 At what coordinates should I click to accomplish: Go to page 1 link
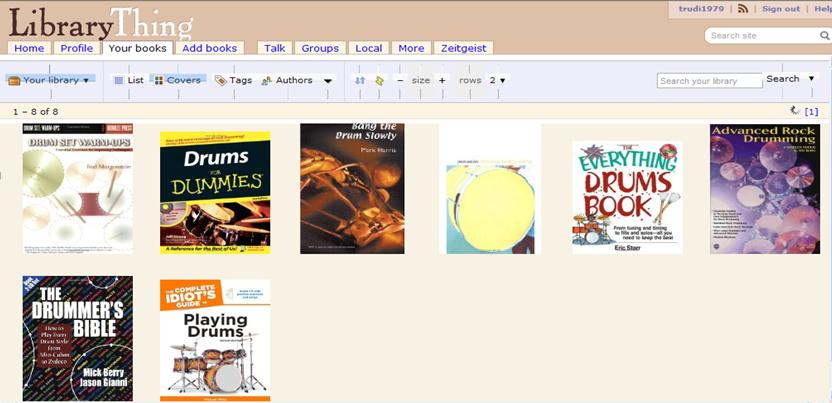(811, 111)
